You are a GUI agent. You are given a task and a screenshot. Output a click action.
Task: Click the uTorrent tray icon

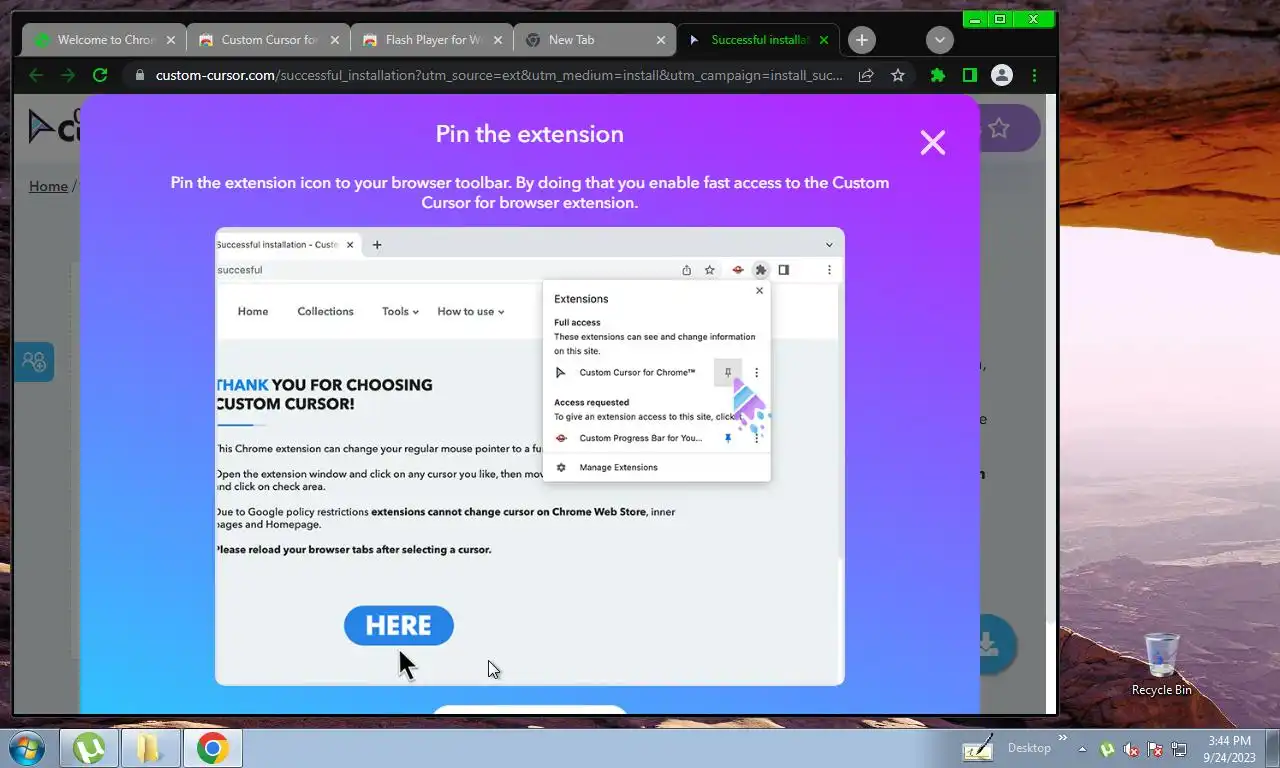pos(1107,749)
